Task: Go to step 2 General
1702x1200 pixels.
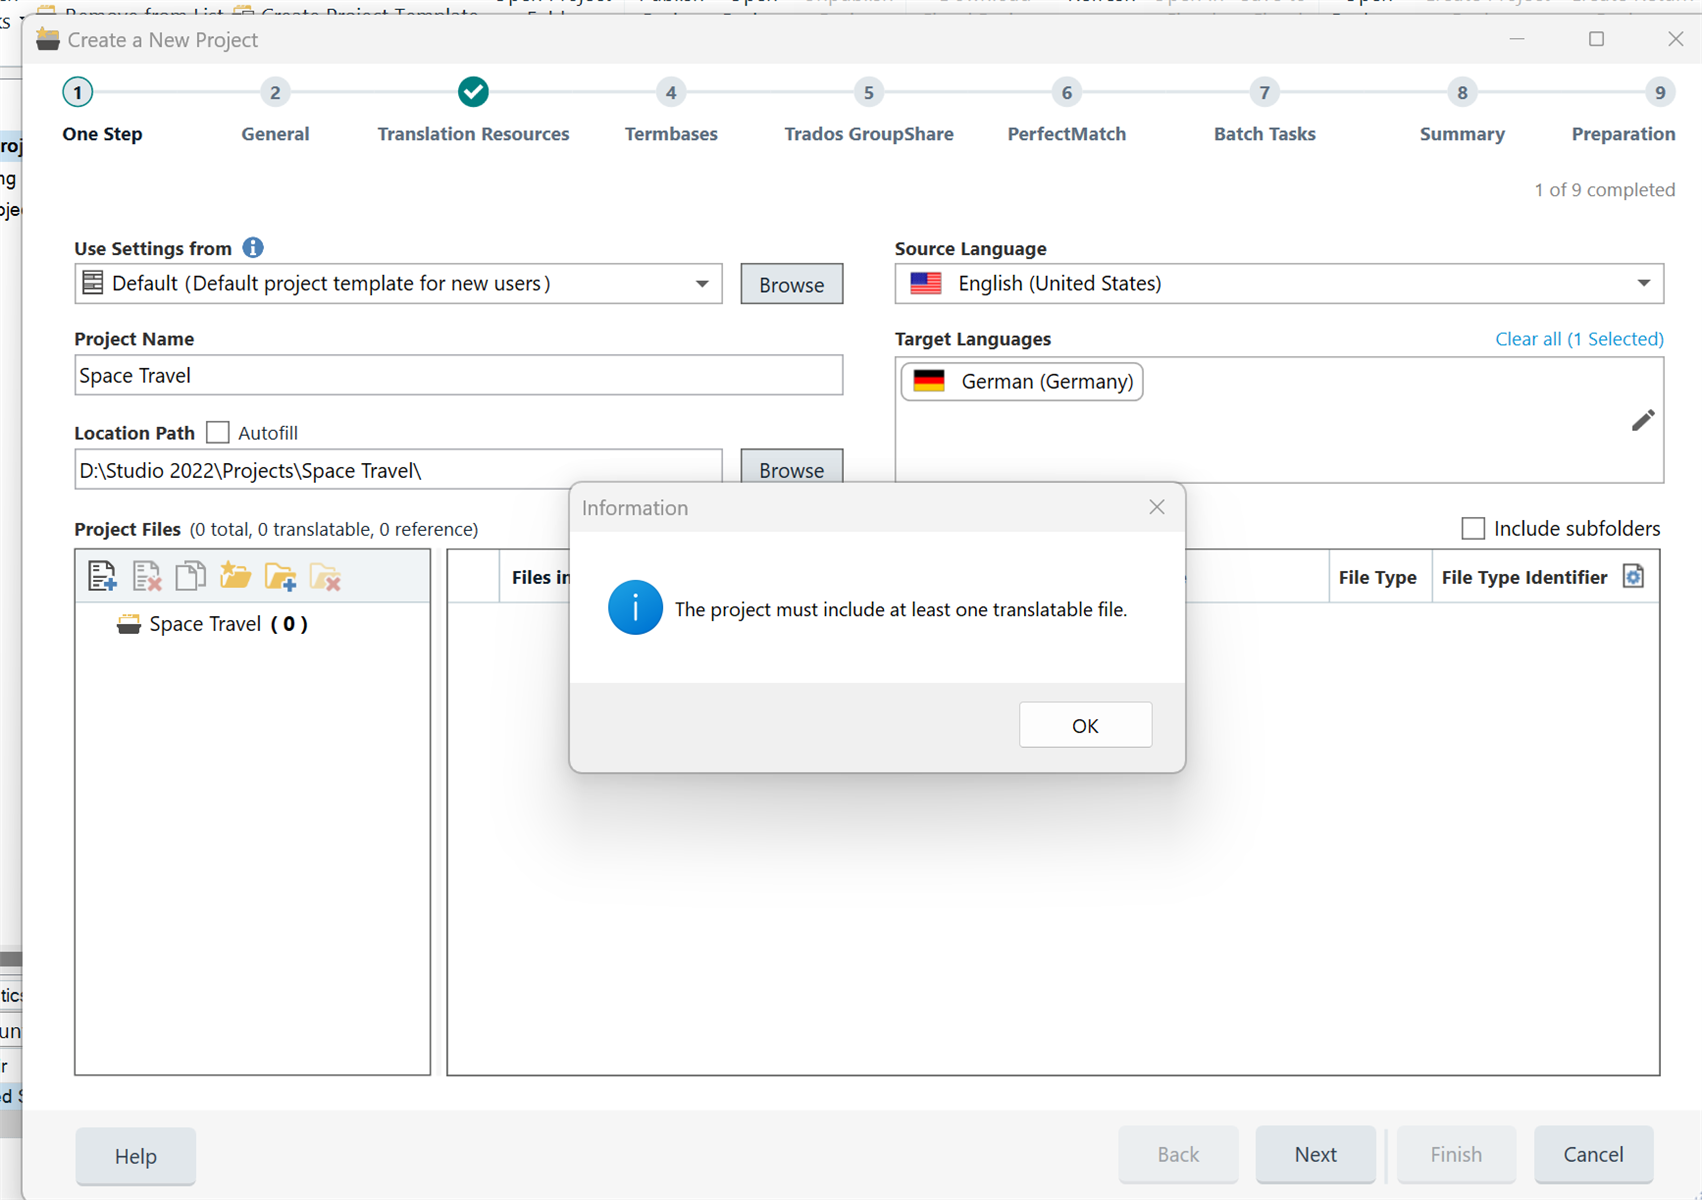Action: coord(275,111)
